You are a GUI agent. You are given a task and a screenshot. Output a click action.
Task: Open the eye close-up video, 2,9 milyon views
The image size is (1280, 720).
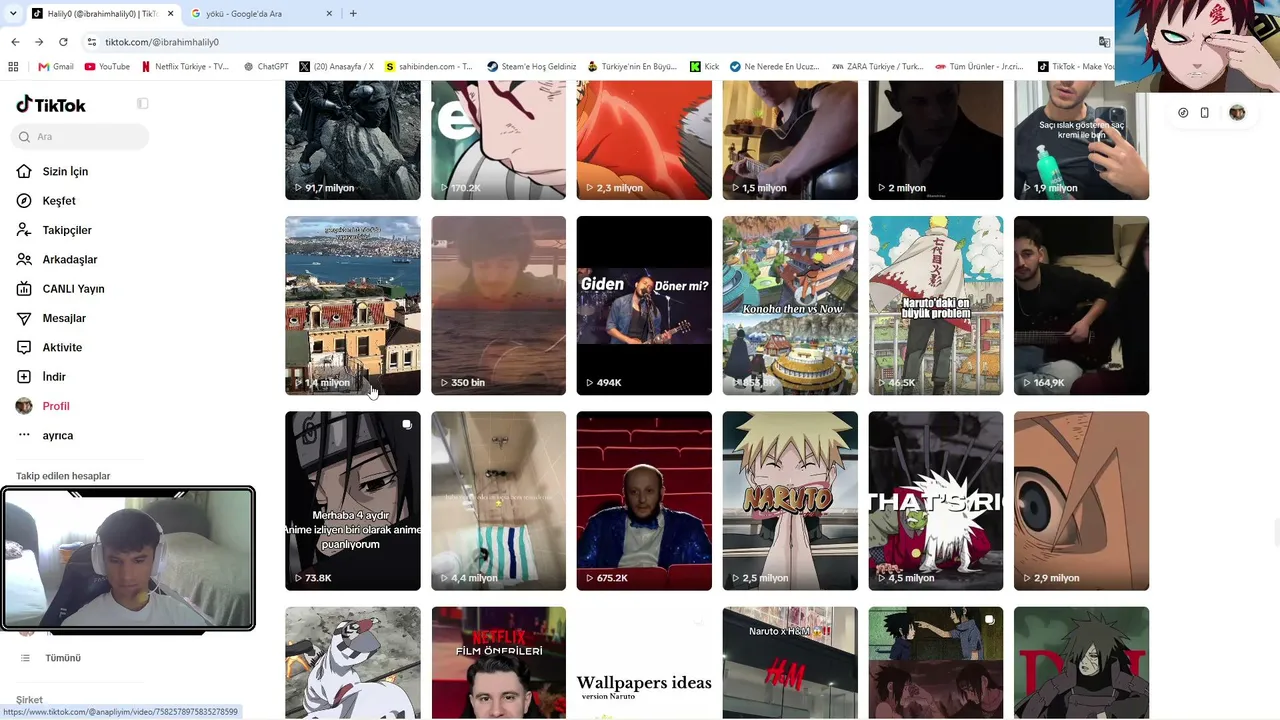coord(1081,501)
